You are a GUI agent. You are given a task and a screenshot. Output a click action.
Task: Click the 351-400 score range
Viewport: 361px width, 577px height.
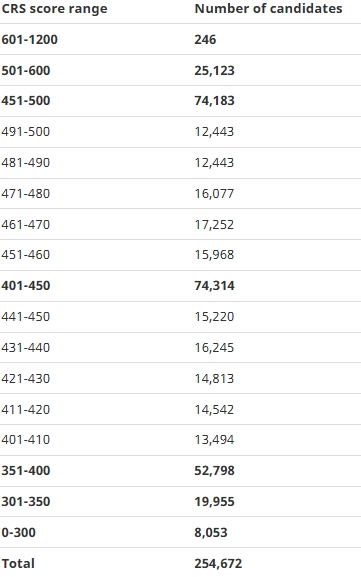pyautogui.click(x=26, y=470)
